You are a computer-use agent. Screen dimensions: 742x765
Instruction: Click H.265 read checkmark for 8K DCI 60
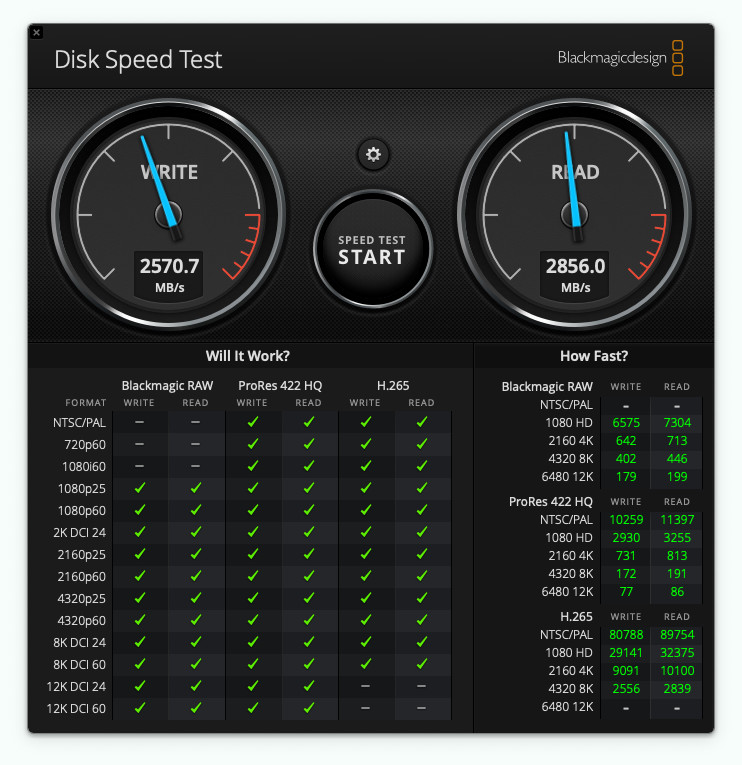coord(422,664)
